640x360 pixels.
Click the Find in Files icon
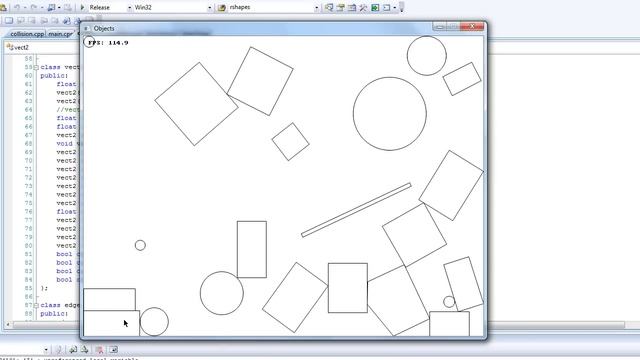(x=222, y=7)
